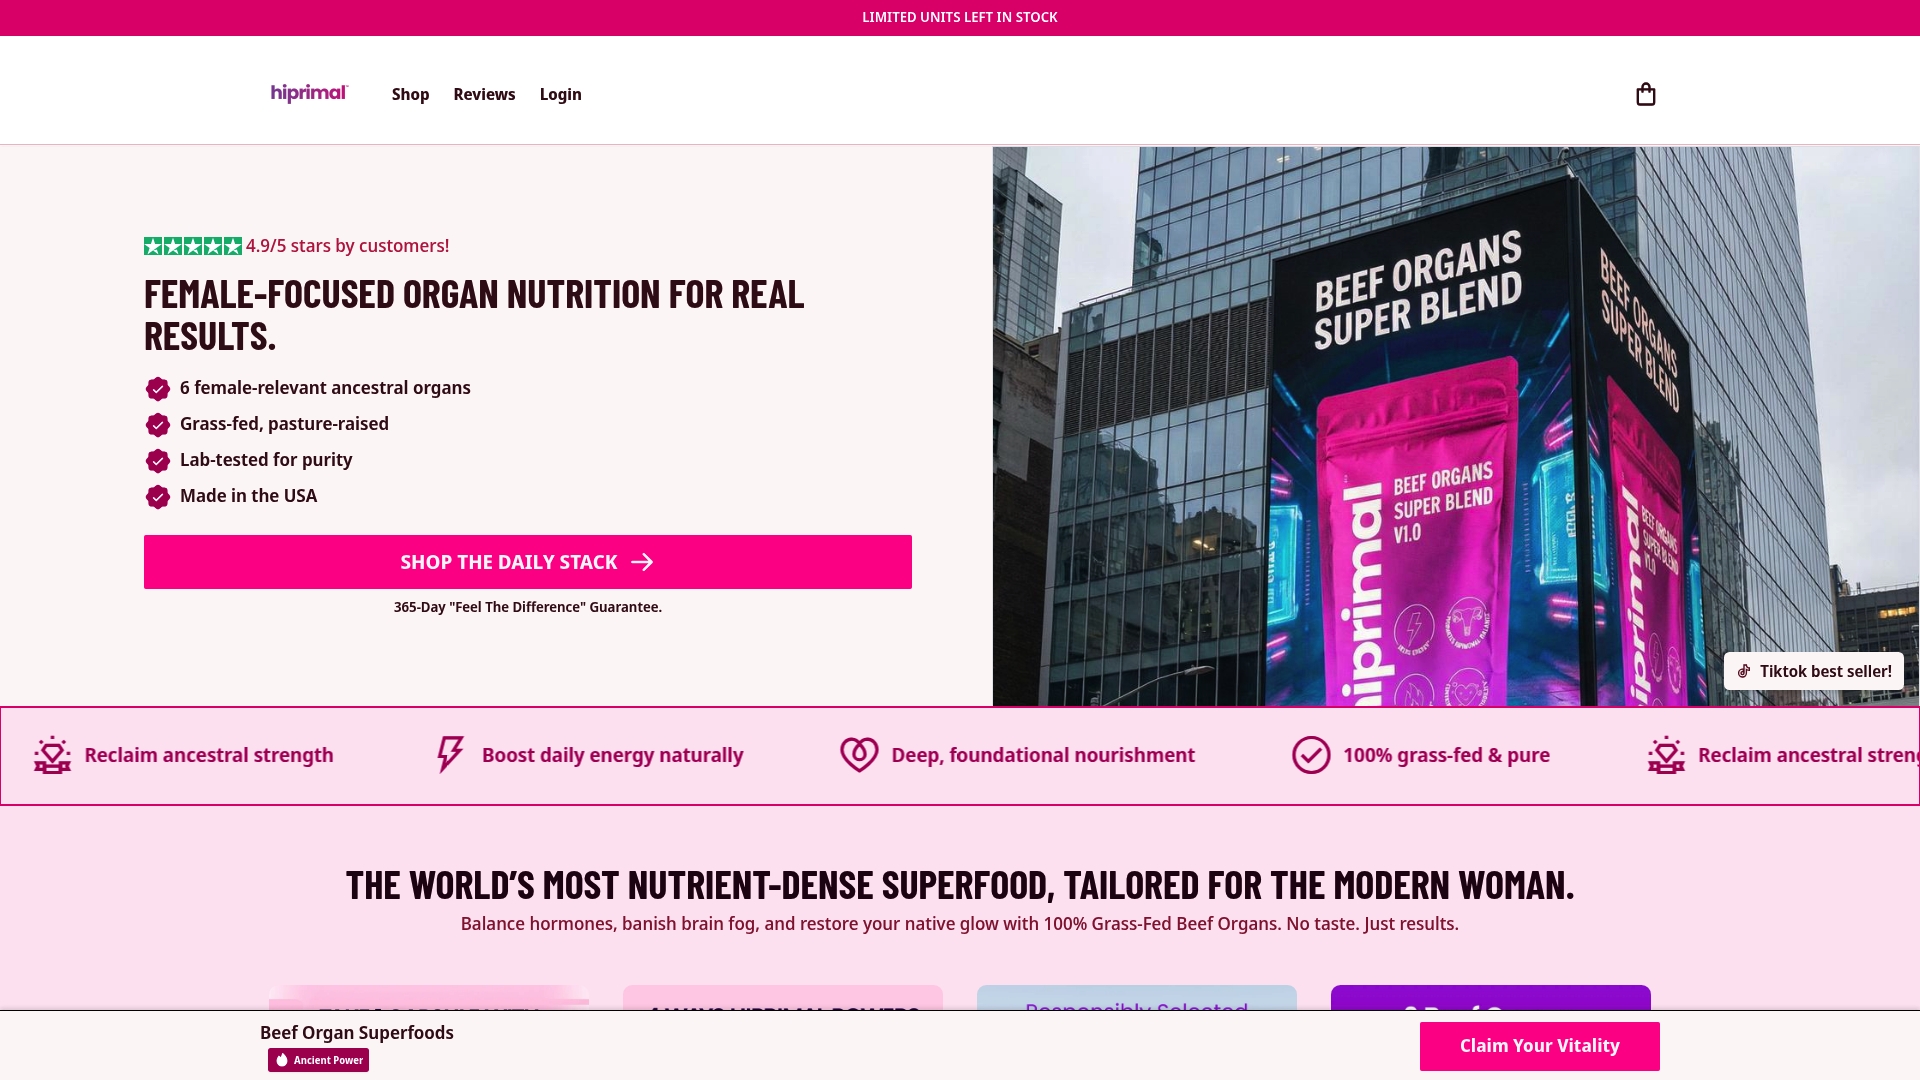1920x1080 pixels.
Task: Click 'World's most nutrient-dense superfood' heading
Action: pyautogui.click(x=960, y=885)
